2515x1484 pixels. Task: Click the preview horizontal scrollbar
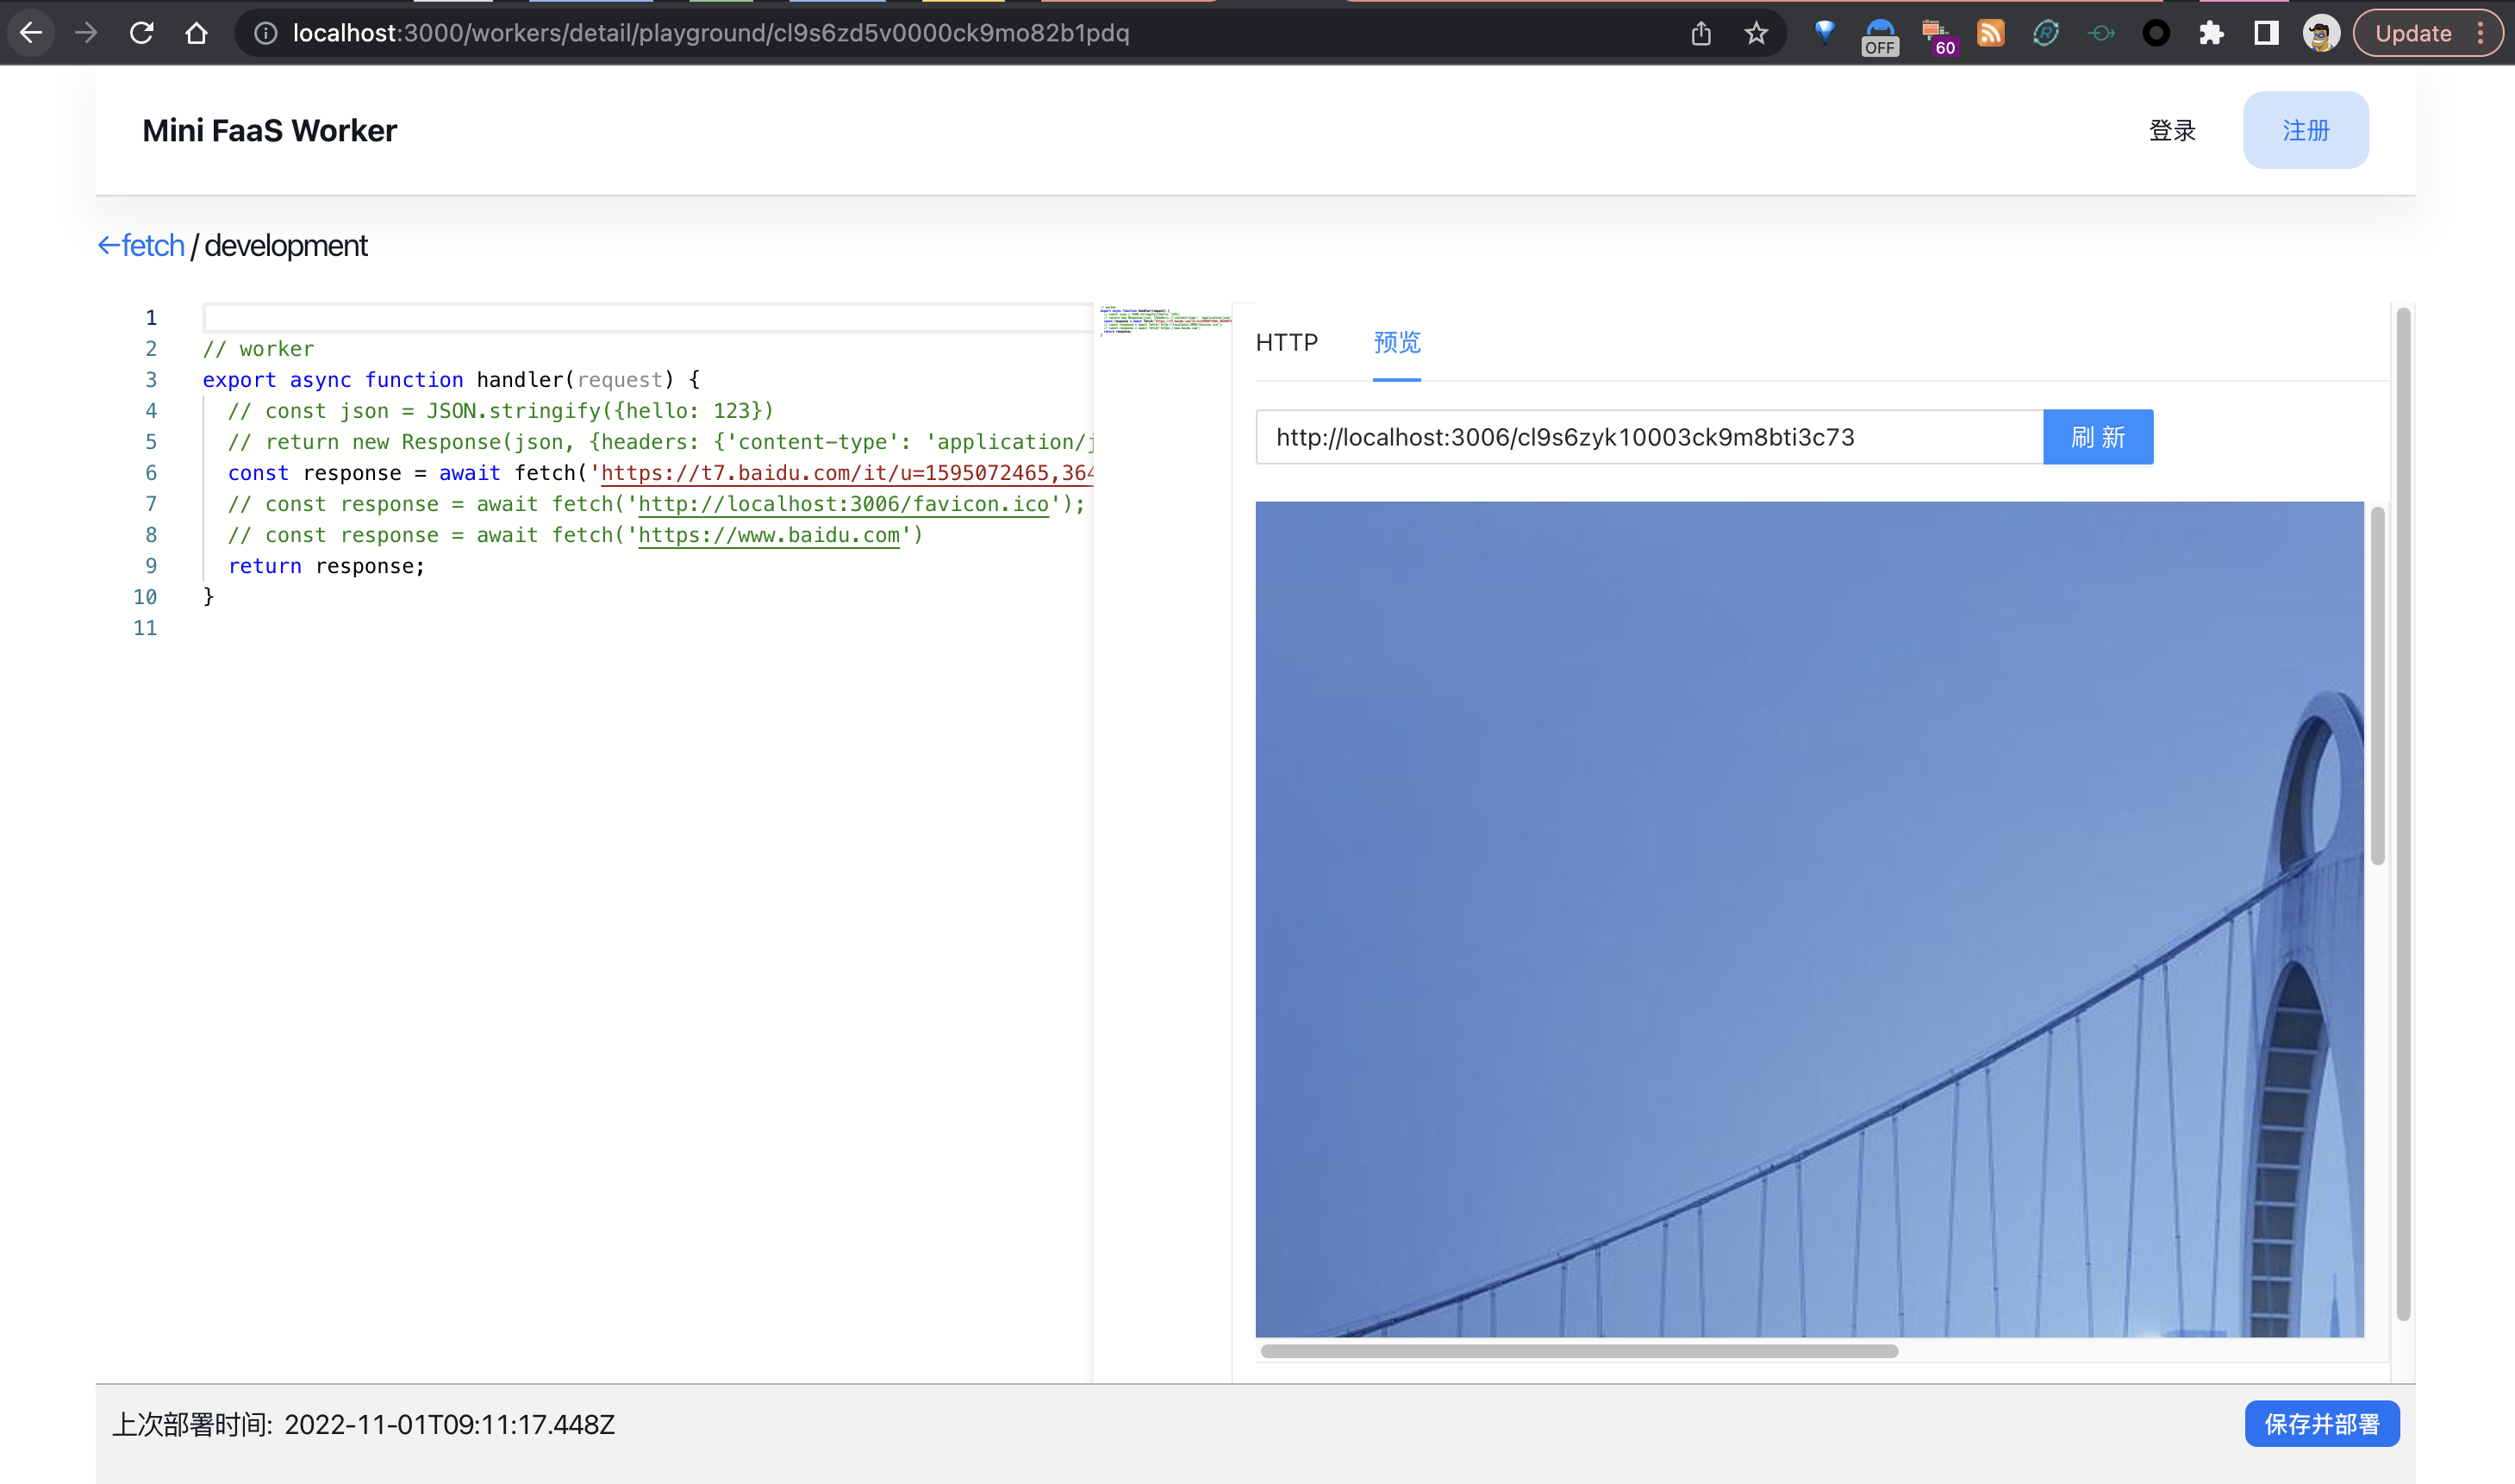(x=1579, y=1351)
